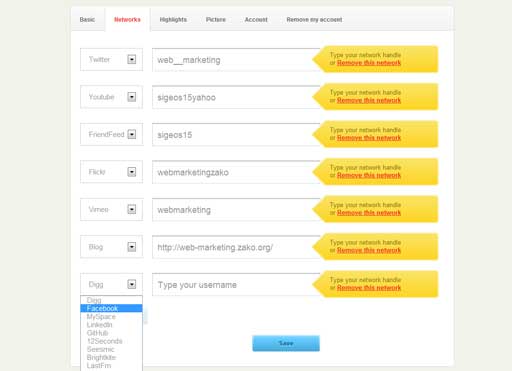Viewport: 512px width, 371px height.
Task: Choose Facebook from the open list
Action: 111,308
